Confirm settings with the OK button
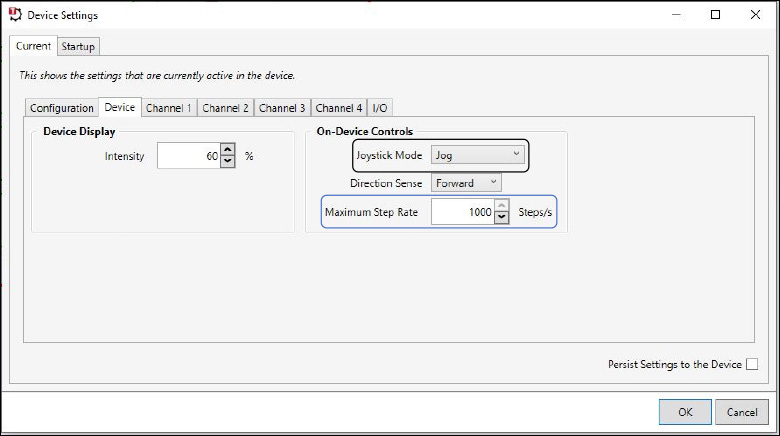This screenshot has height=436, width=780. (685, 412)
